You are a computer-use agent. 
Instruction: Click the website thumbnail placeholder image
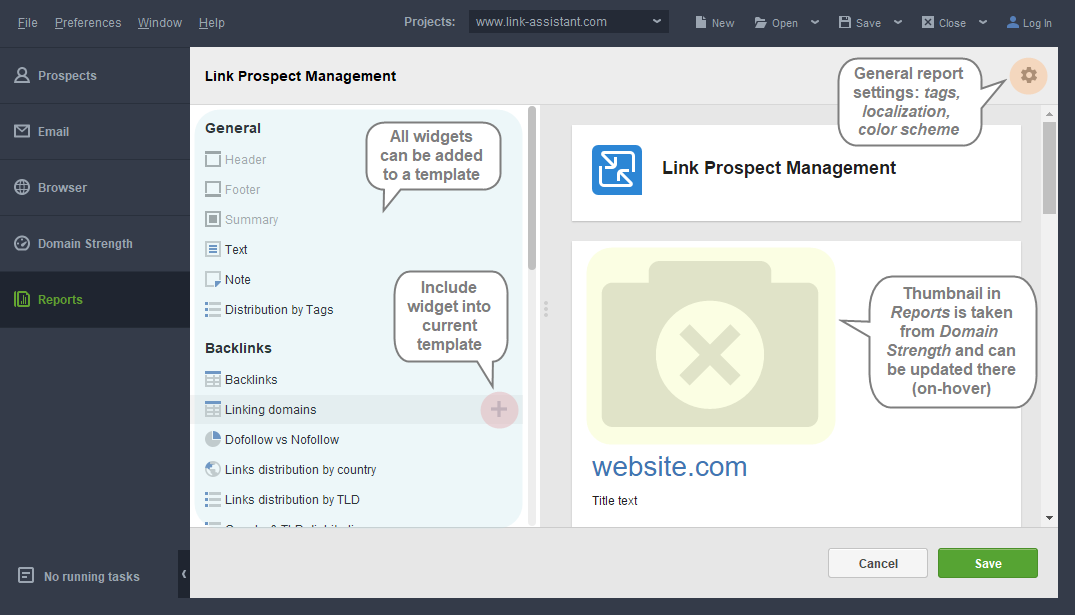pos(710,346)
